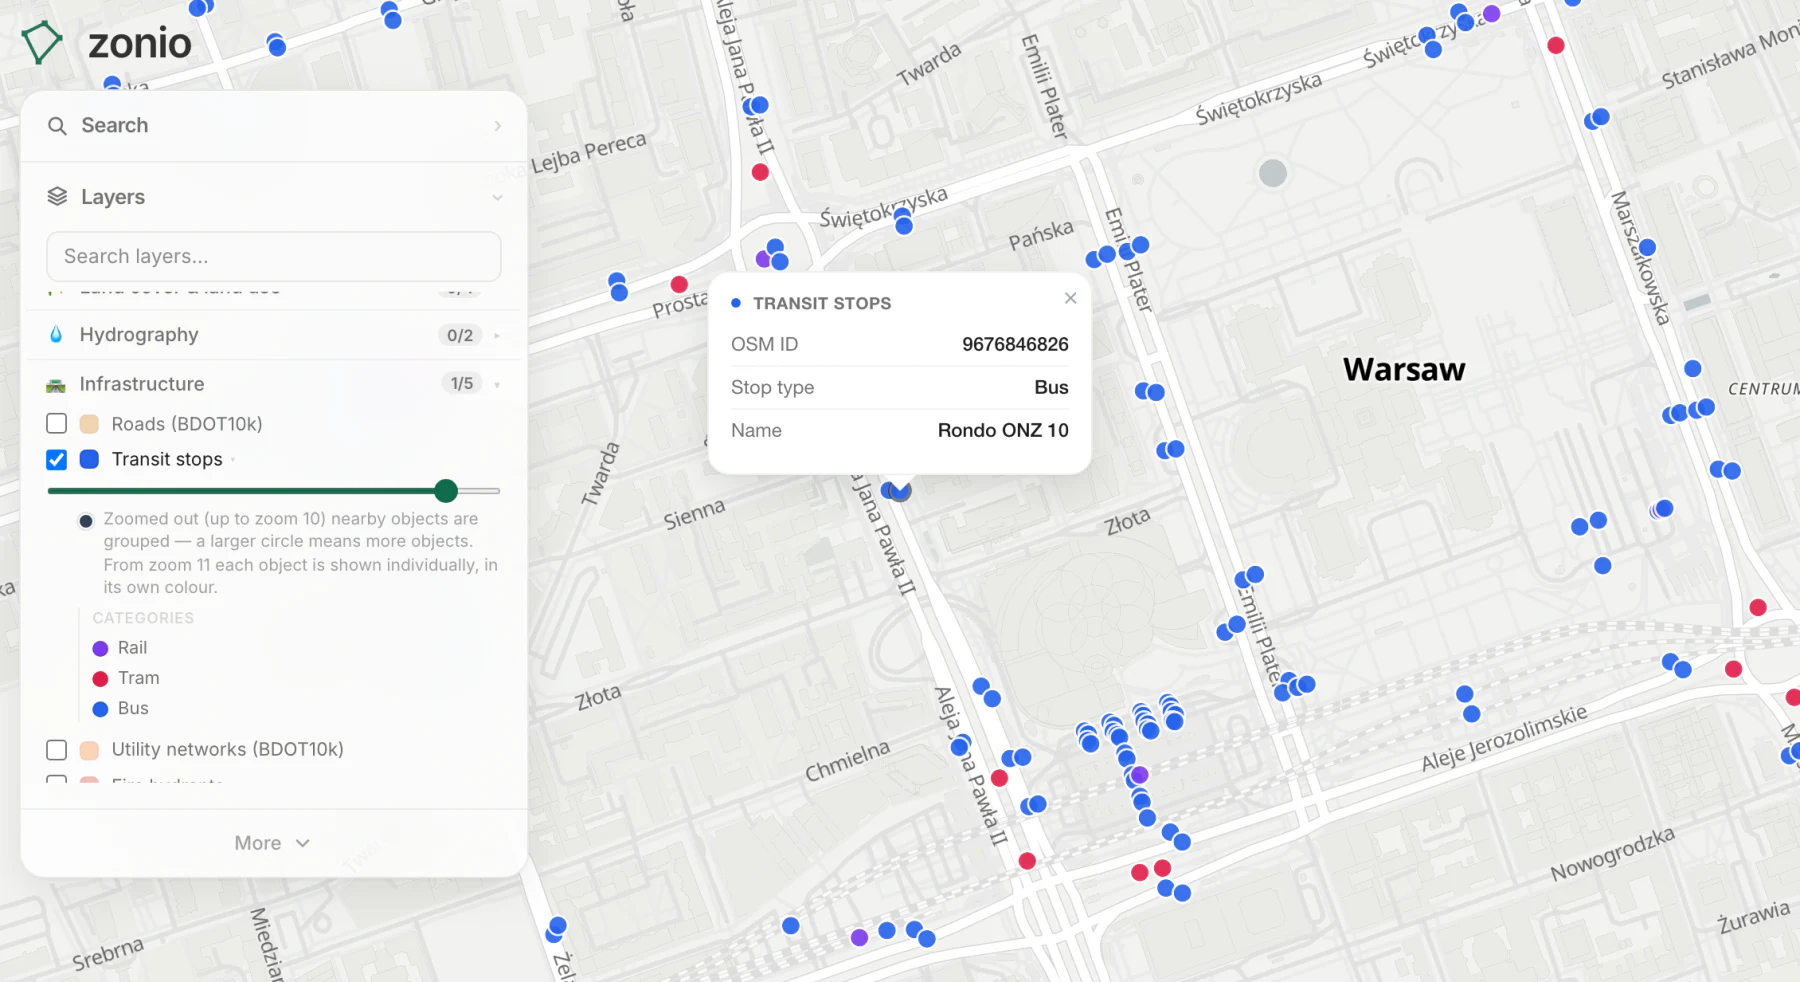Enable the Utility networks (BDOT10k) checkbox
Viewport: 1800px width, 982px height.
57,750
